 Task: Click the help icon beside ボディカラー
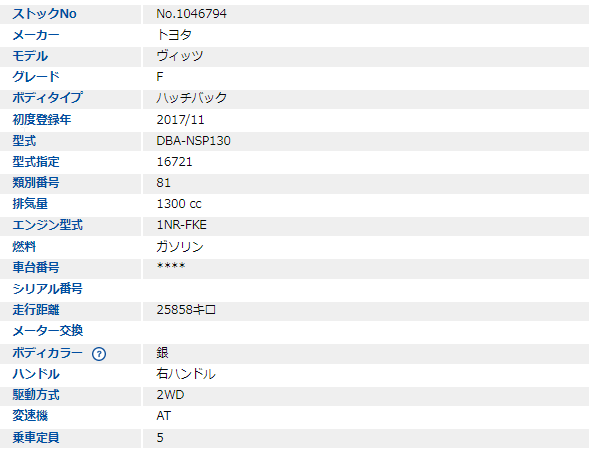(99, 353)
